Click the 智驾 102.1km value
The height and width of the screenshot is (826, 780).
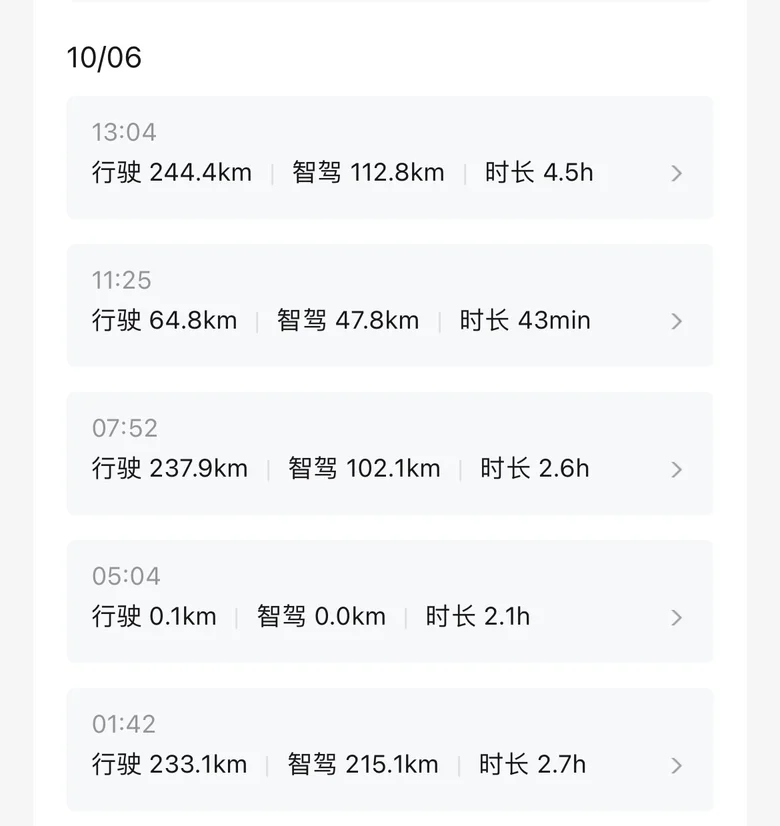pos(364,469)
